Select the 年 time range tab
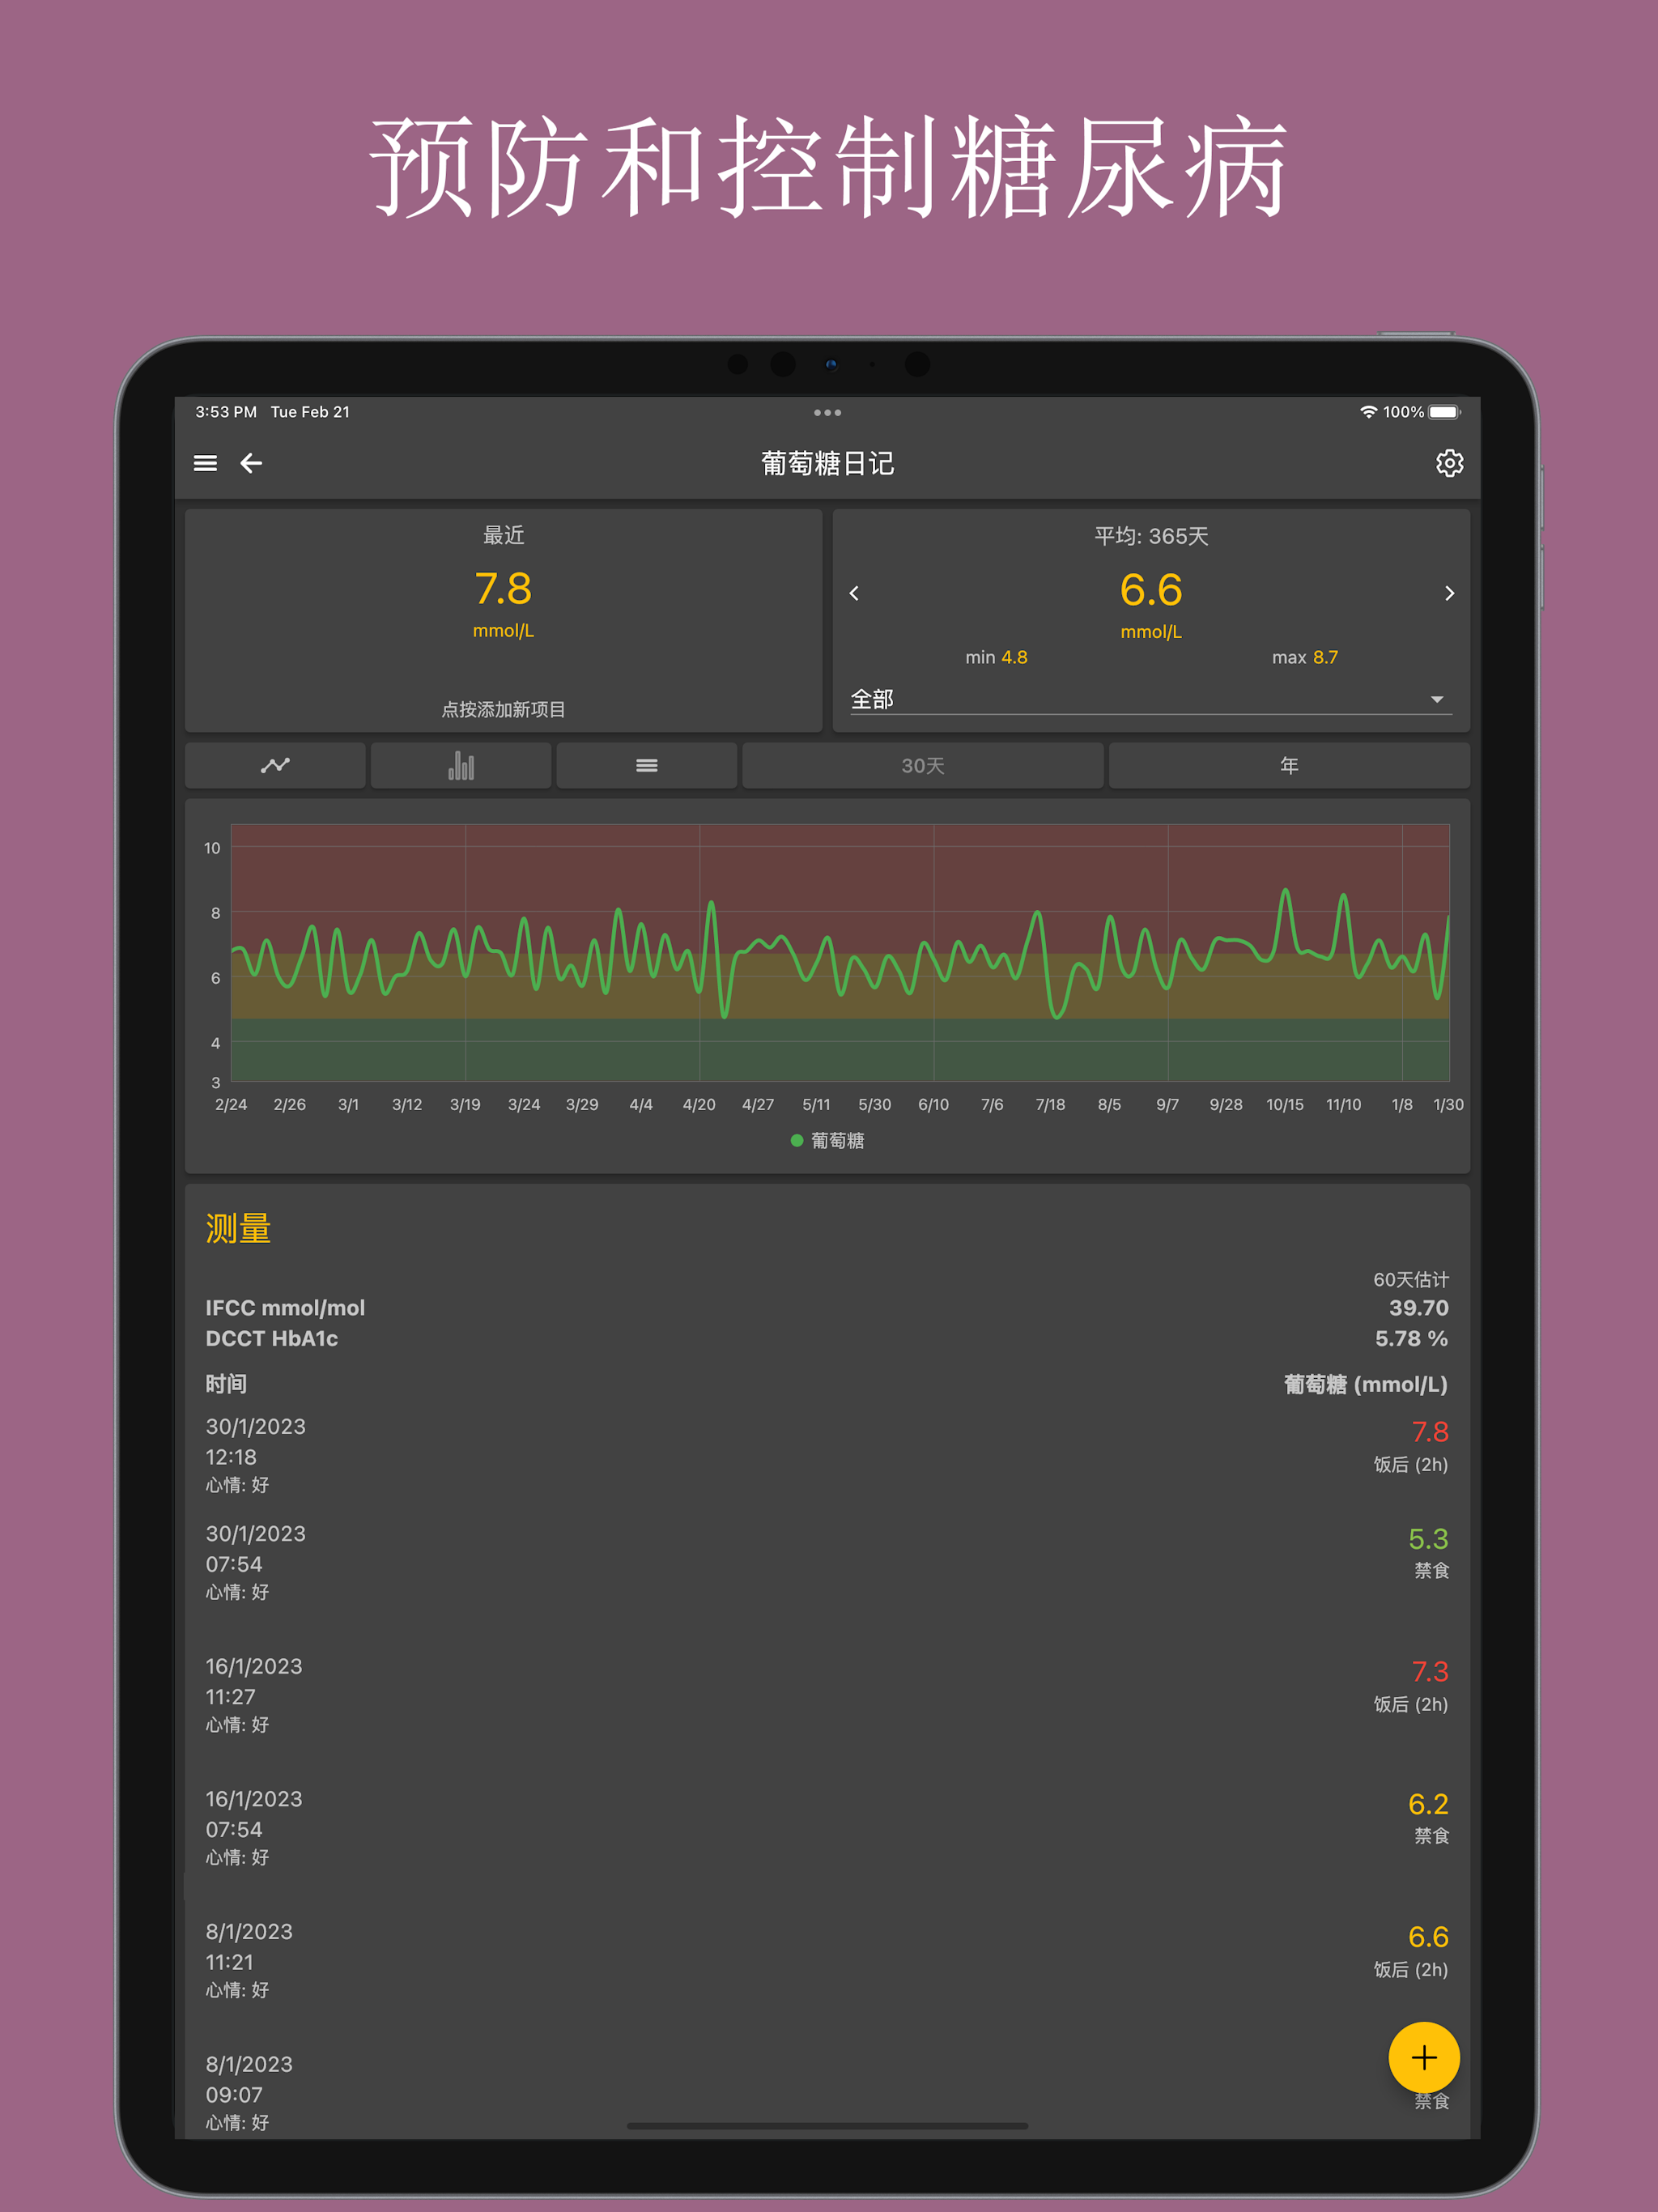 (x=1288, y=765)
